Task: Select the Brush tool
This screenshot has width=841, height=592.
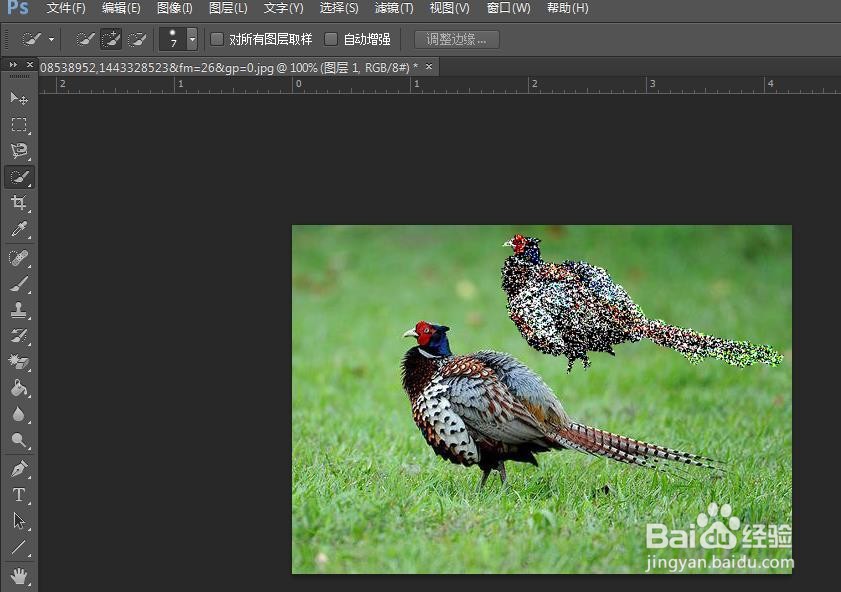Action: click(19, 284)
